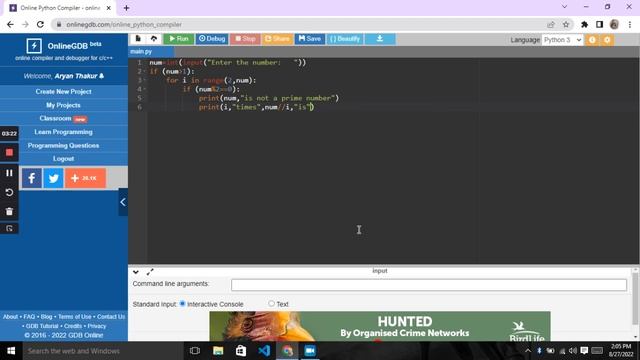Open the Language Python 3 dropdown
This screenshot has width=640, height=360.
562,40
